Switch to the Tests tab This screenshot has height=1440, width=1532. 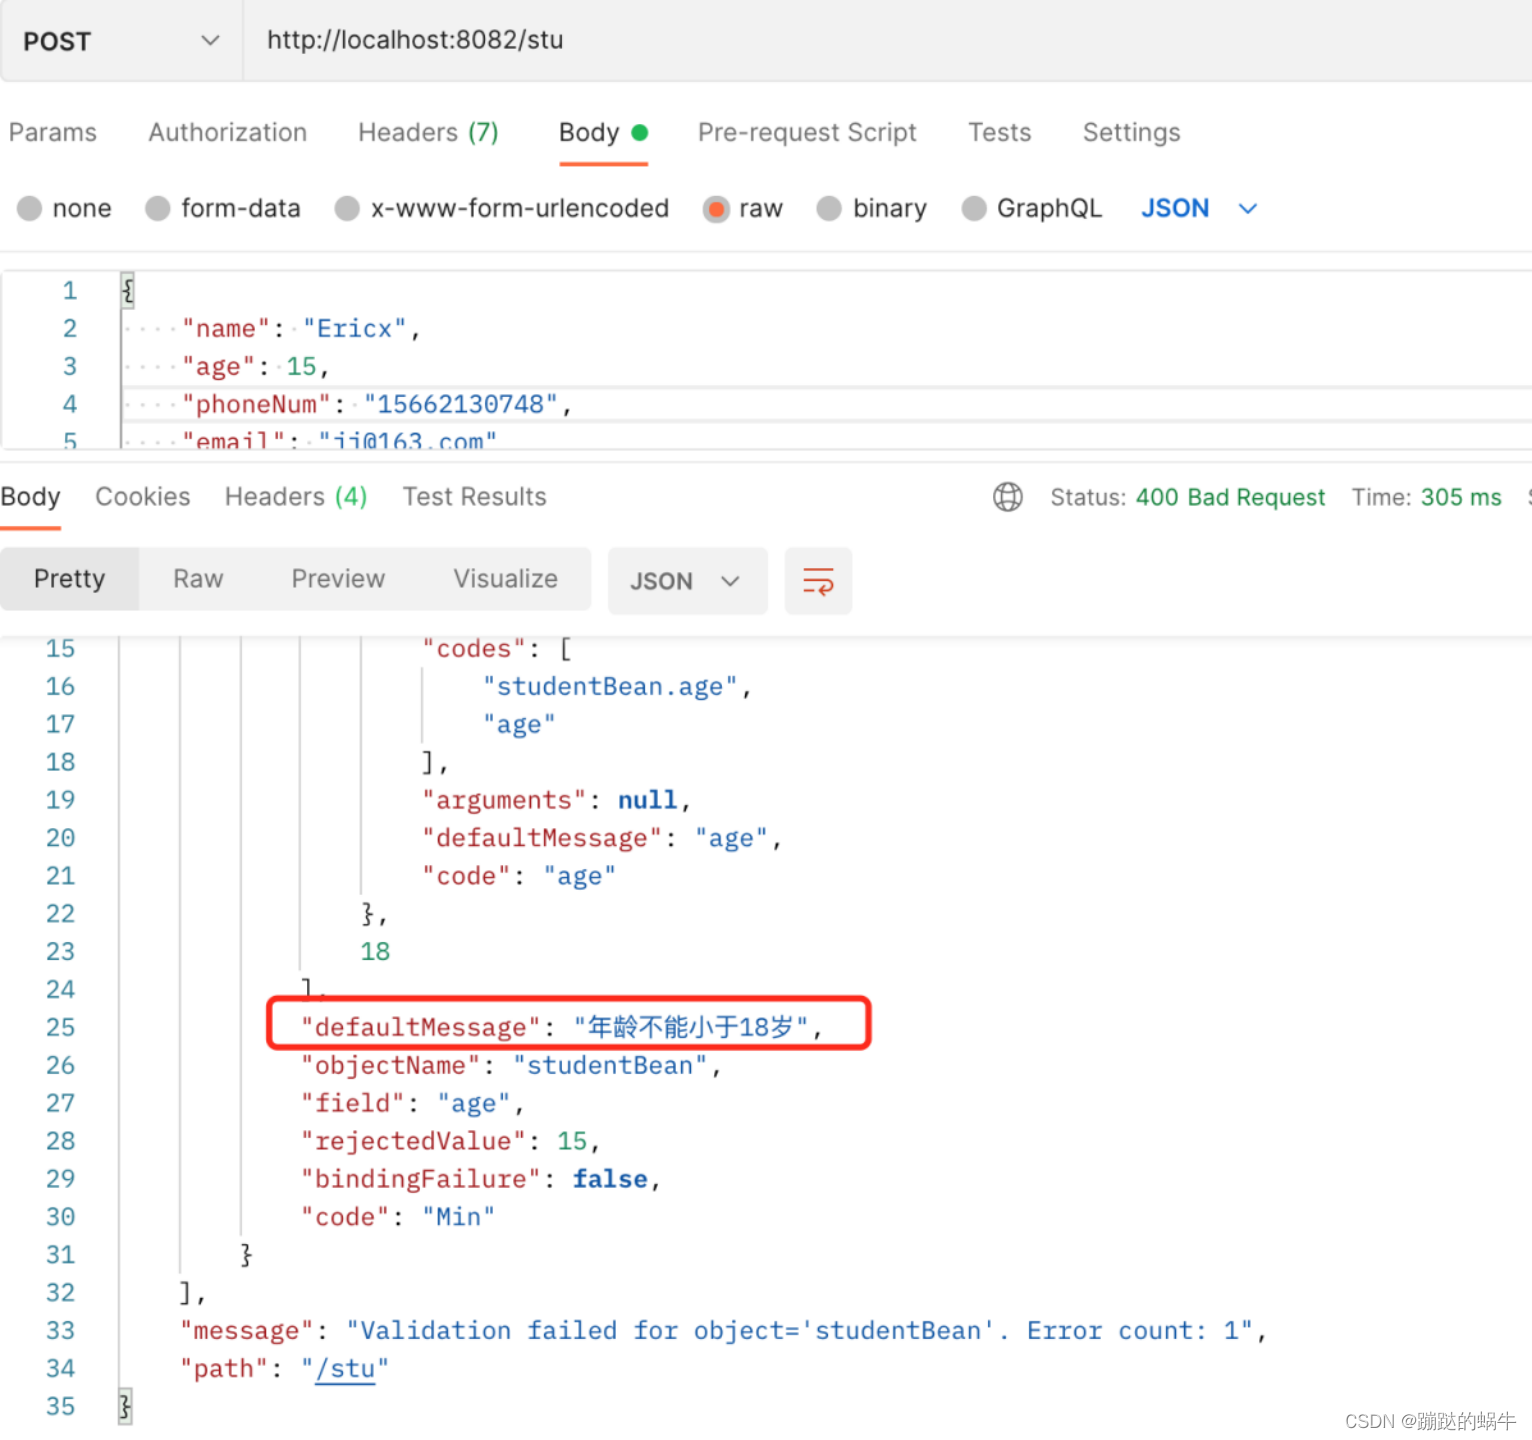[999, 132]
